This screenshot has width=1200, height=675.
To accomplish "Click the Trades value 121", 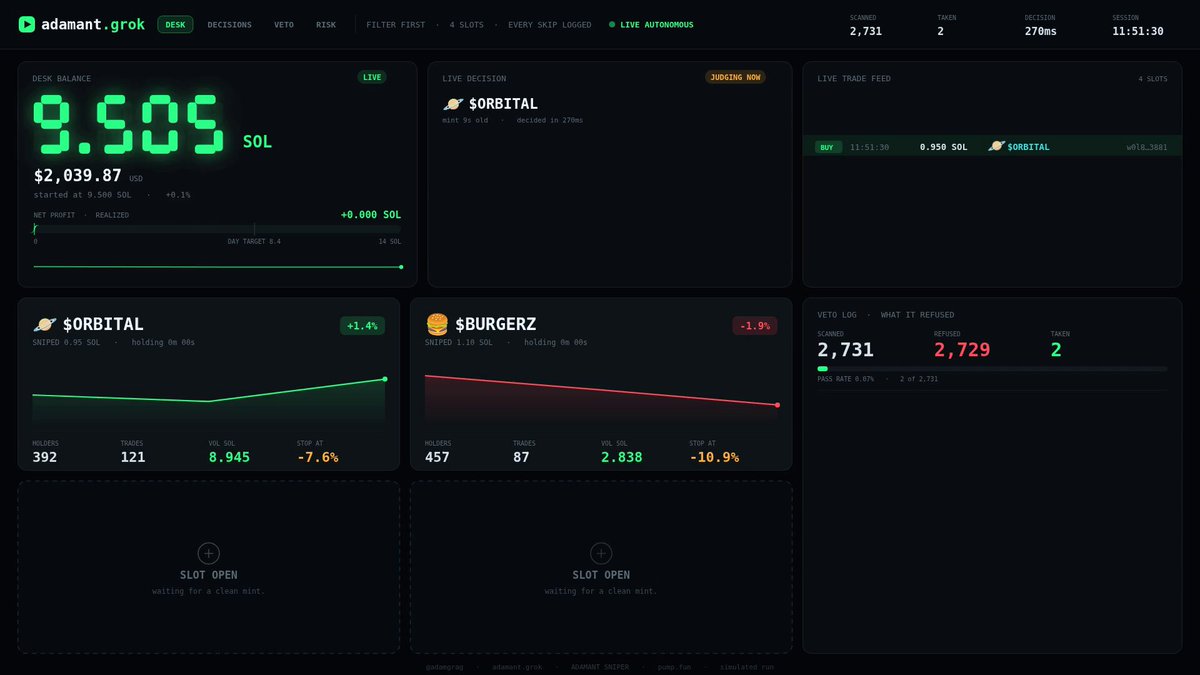I will click(133, 457).
